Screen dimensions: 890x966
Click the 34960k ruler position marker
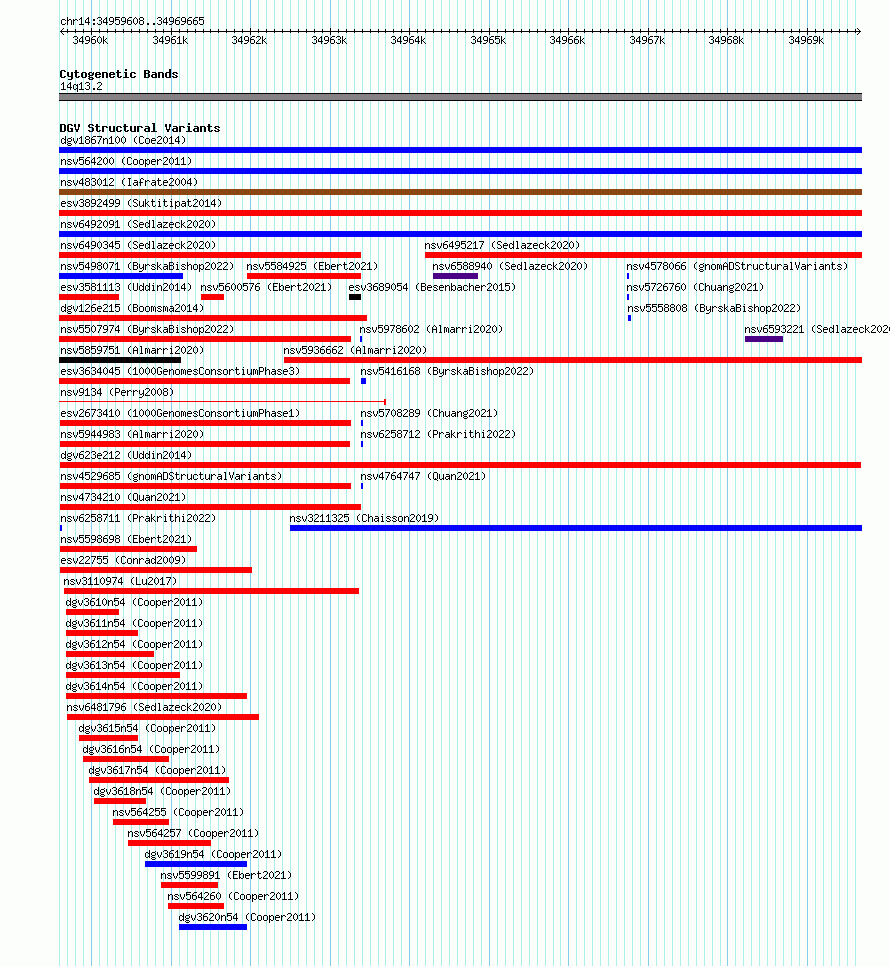point(90,40)
